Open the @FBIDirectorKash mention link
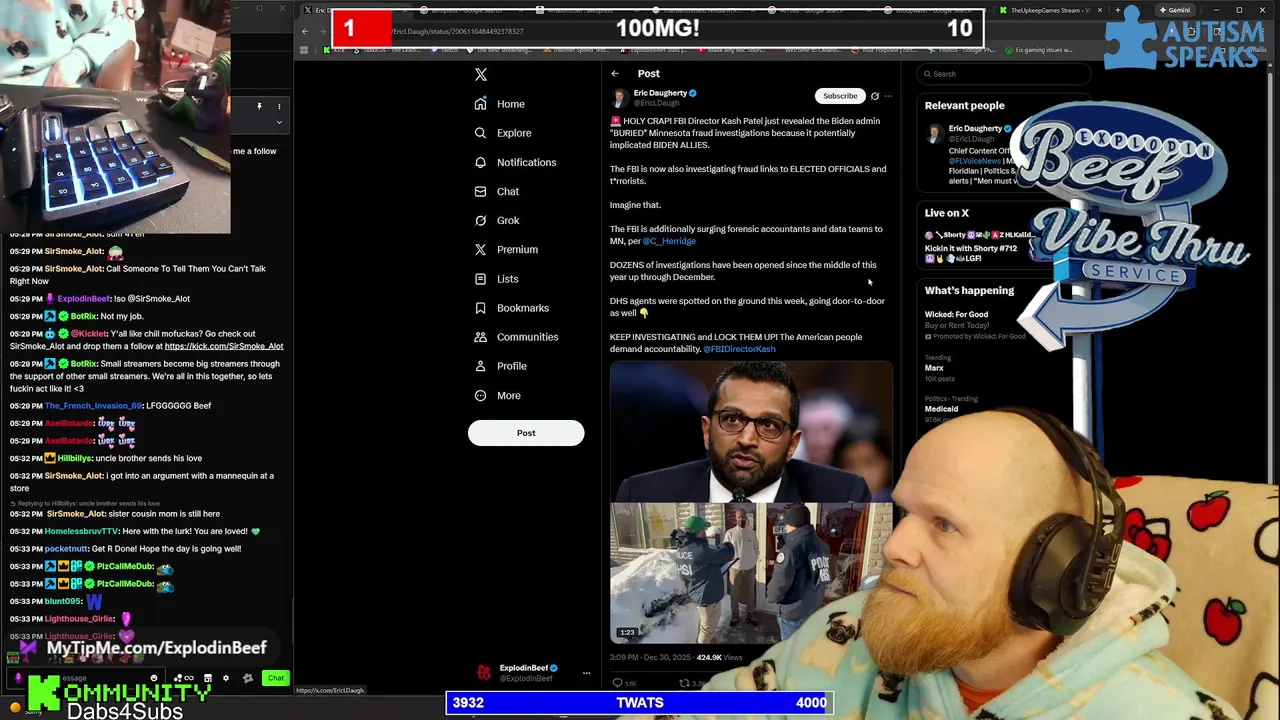The width and height of the screenshot is (1280, 720). pos(739,349)
